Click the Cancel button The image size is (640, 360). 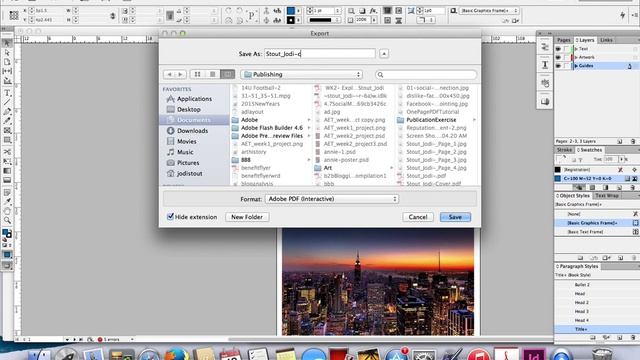[418, 217]
